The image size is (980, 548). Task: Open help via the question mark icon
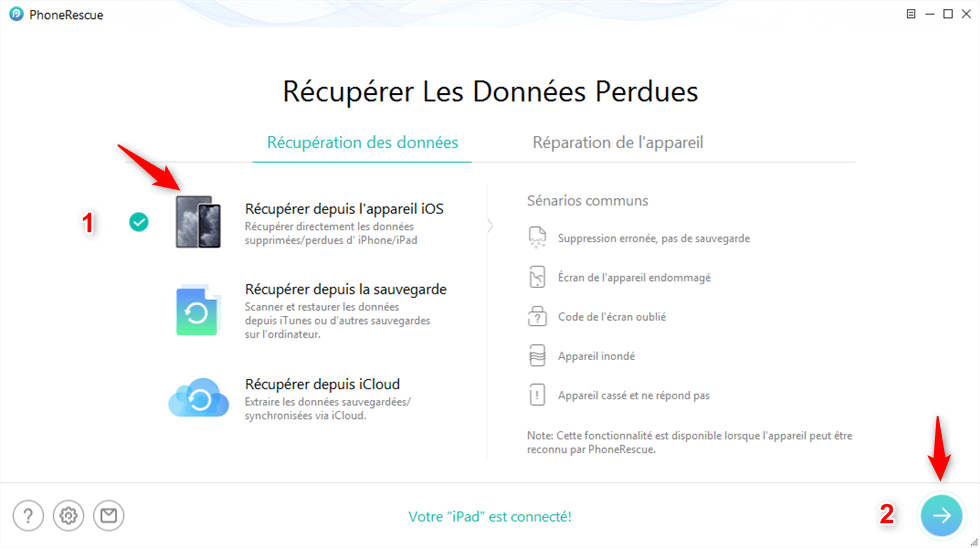click(28, 516)
